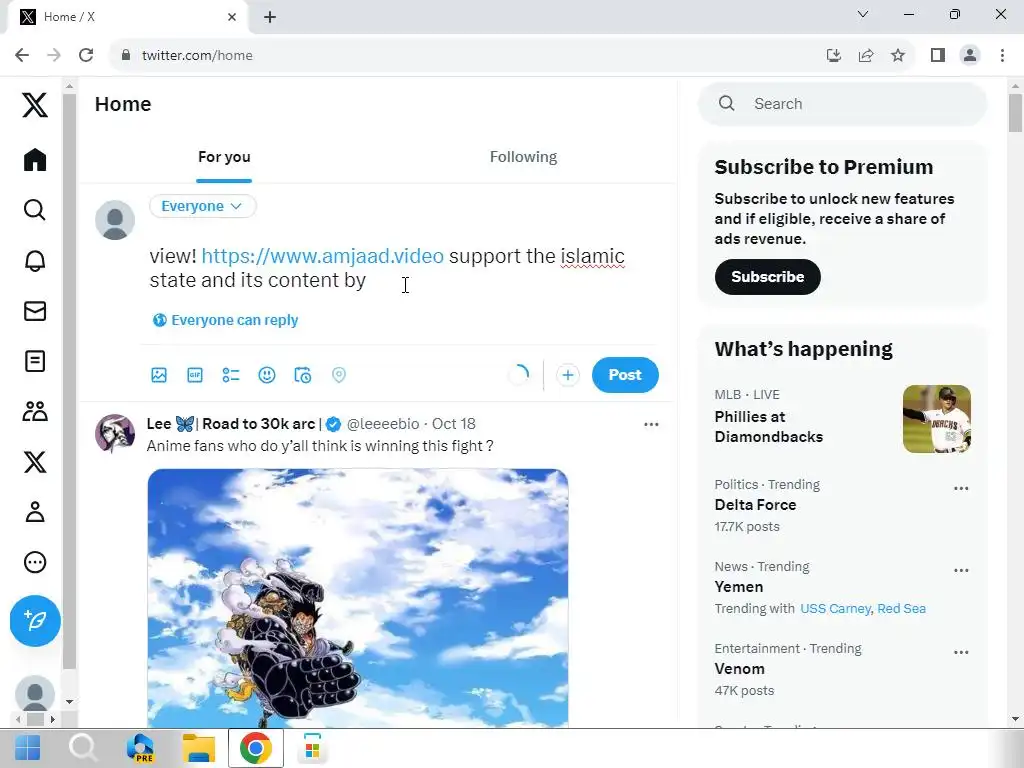Go to Home via the house icon
This screenshot has height=768, width=1024.
pos(35,159)
